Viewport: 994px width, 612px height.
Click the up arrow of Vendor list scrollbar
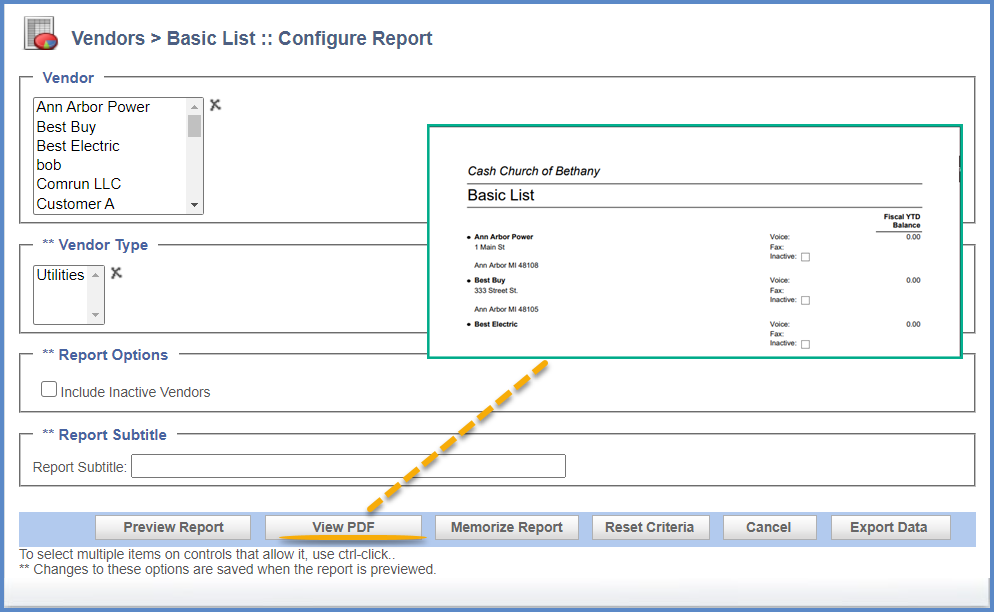pos(195,107)
